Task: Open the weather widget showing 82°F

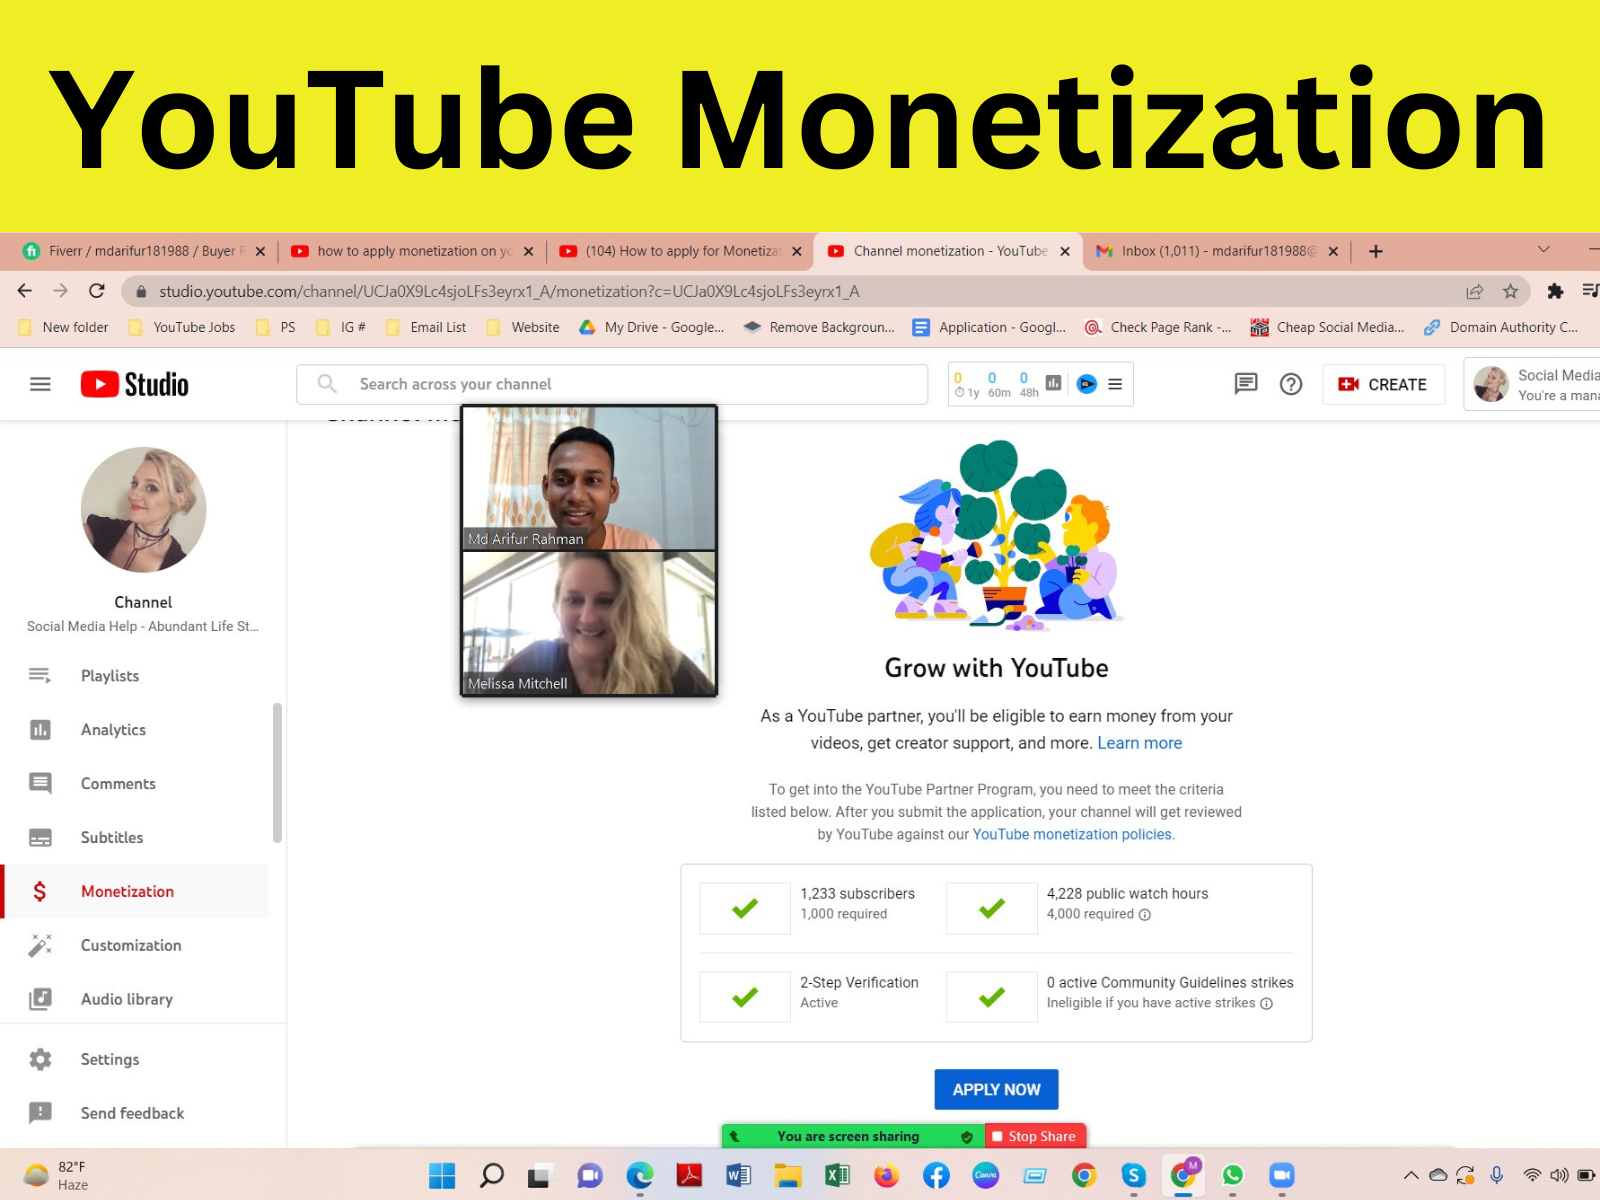Action: 56,1175
